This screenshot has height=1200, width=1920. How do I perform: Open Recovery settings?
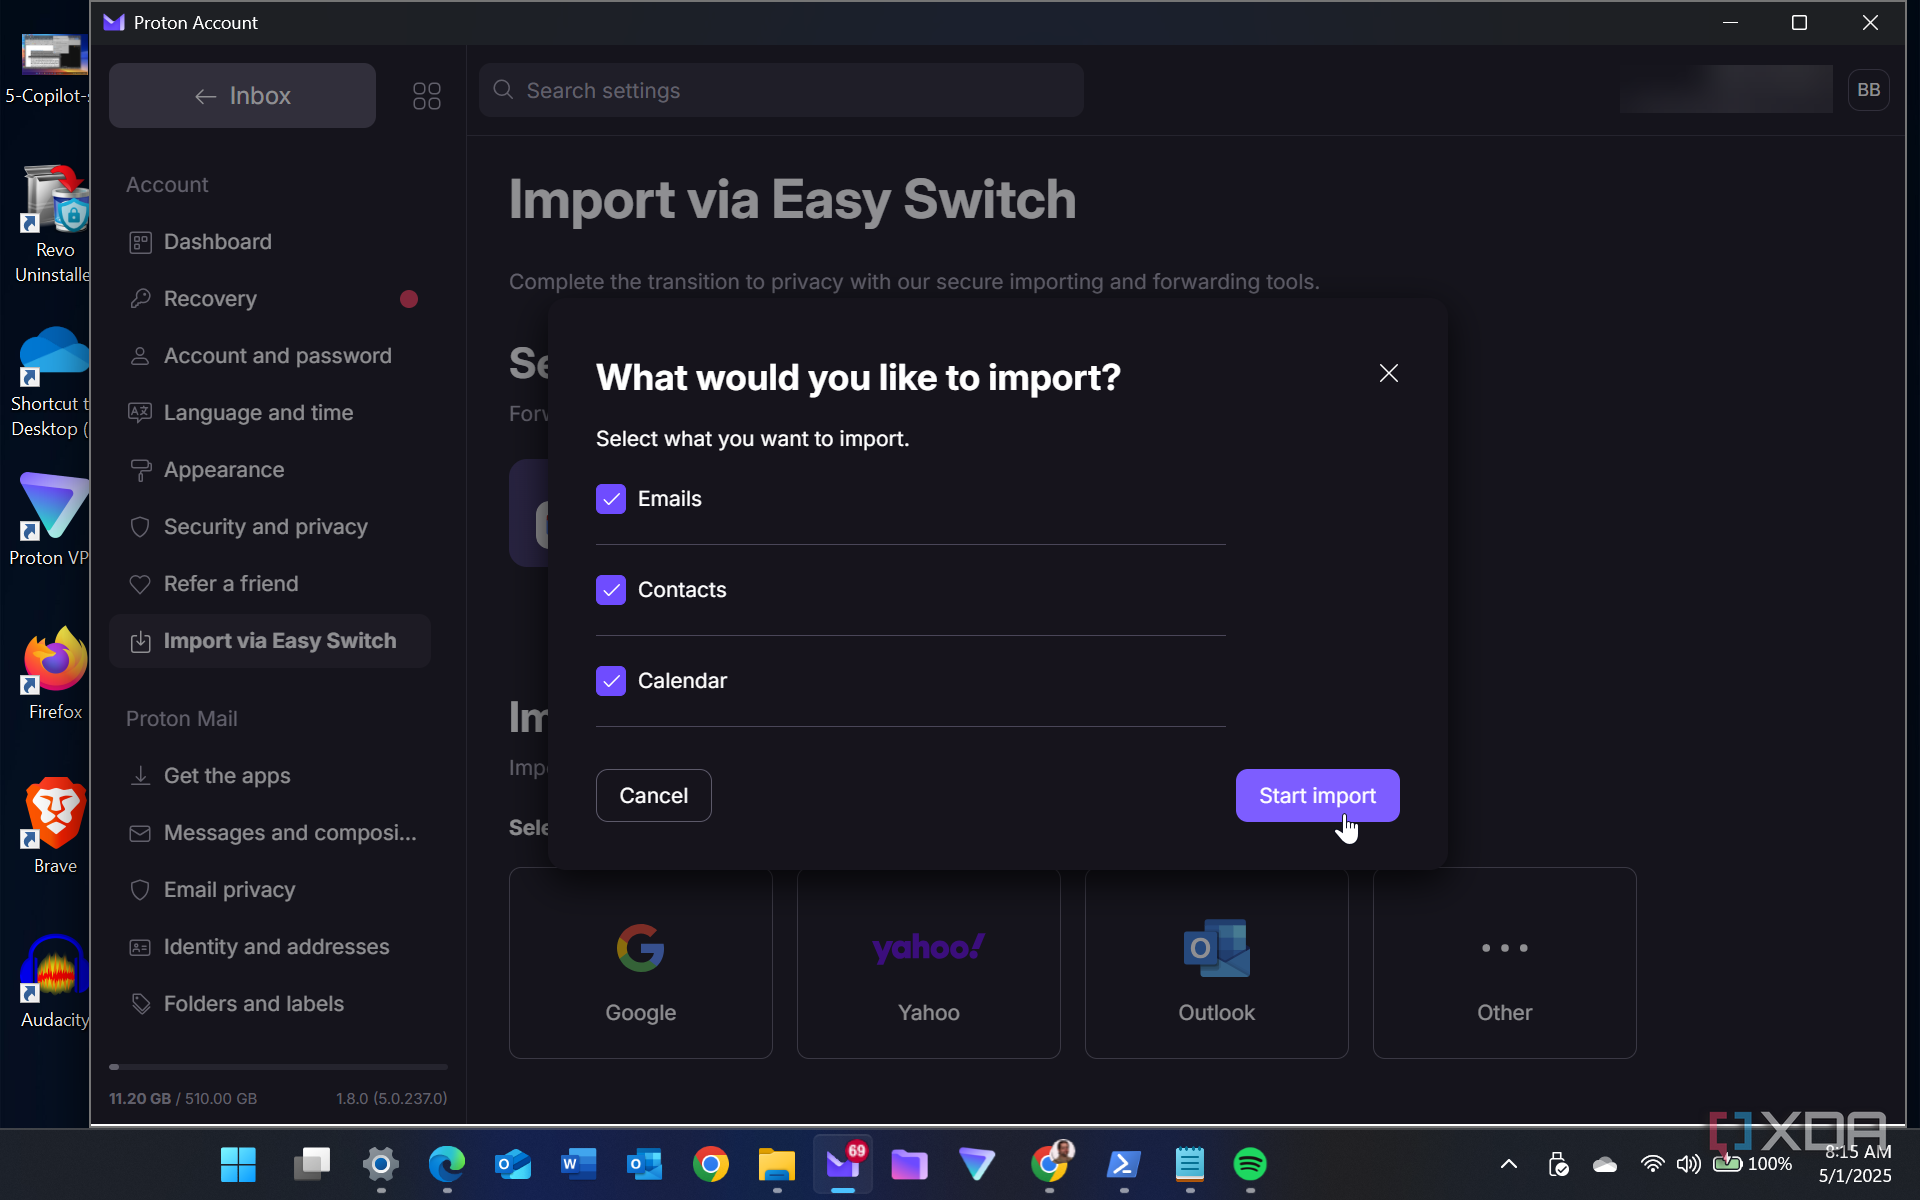270,299
